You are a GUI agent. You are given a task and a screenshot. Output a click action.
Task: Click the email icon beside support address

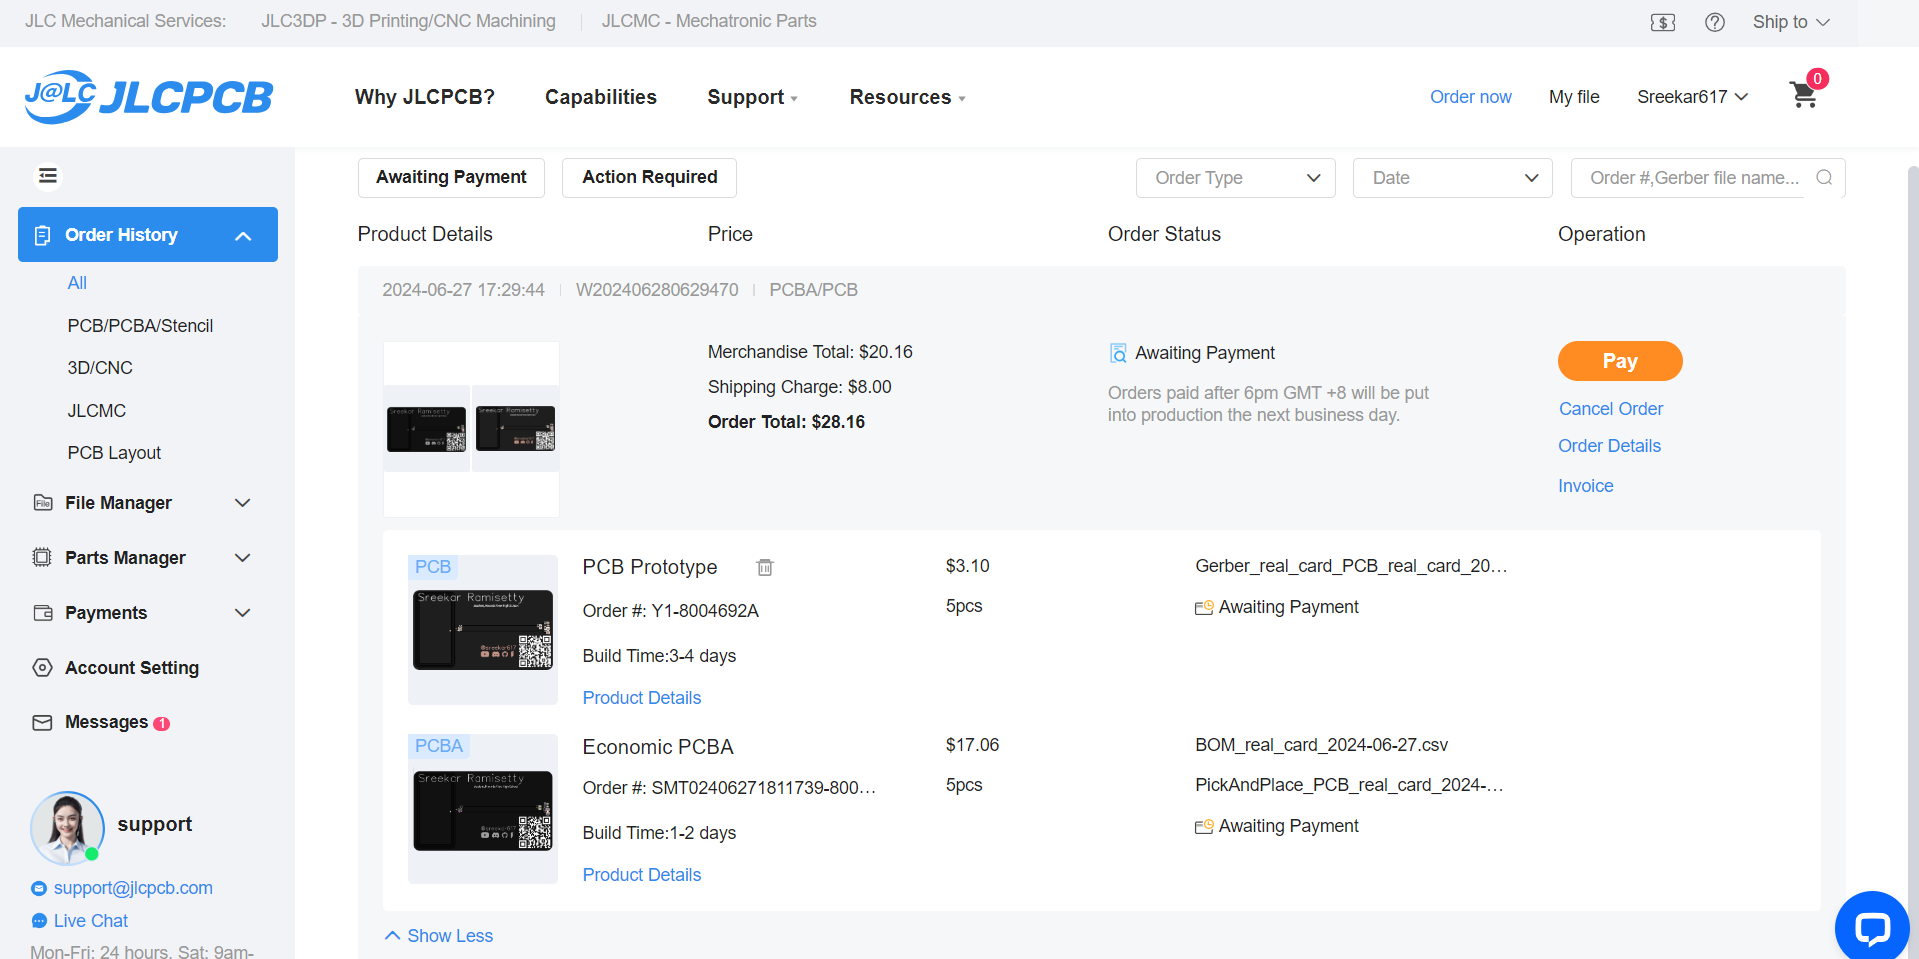tap(39, 888)
